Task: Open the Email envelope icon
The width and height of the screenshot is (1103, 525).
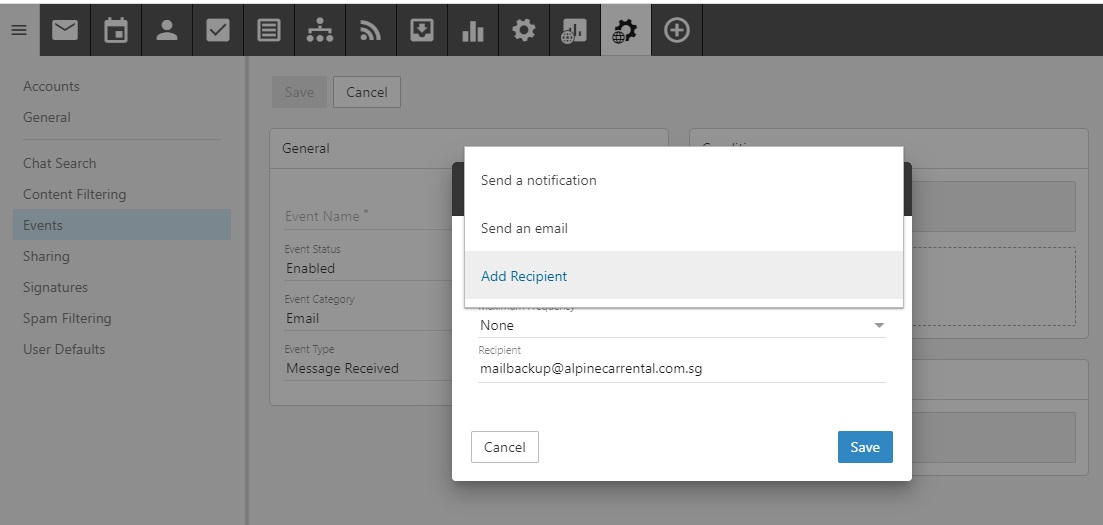Action: click(65, 31)
